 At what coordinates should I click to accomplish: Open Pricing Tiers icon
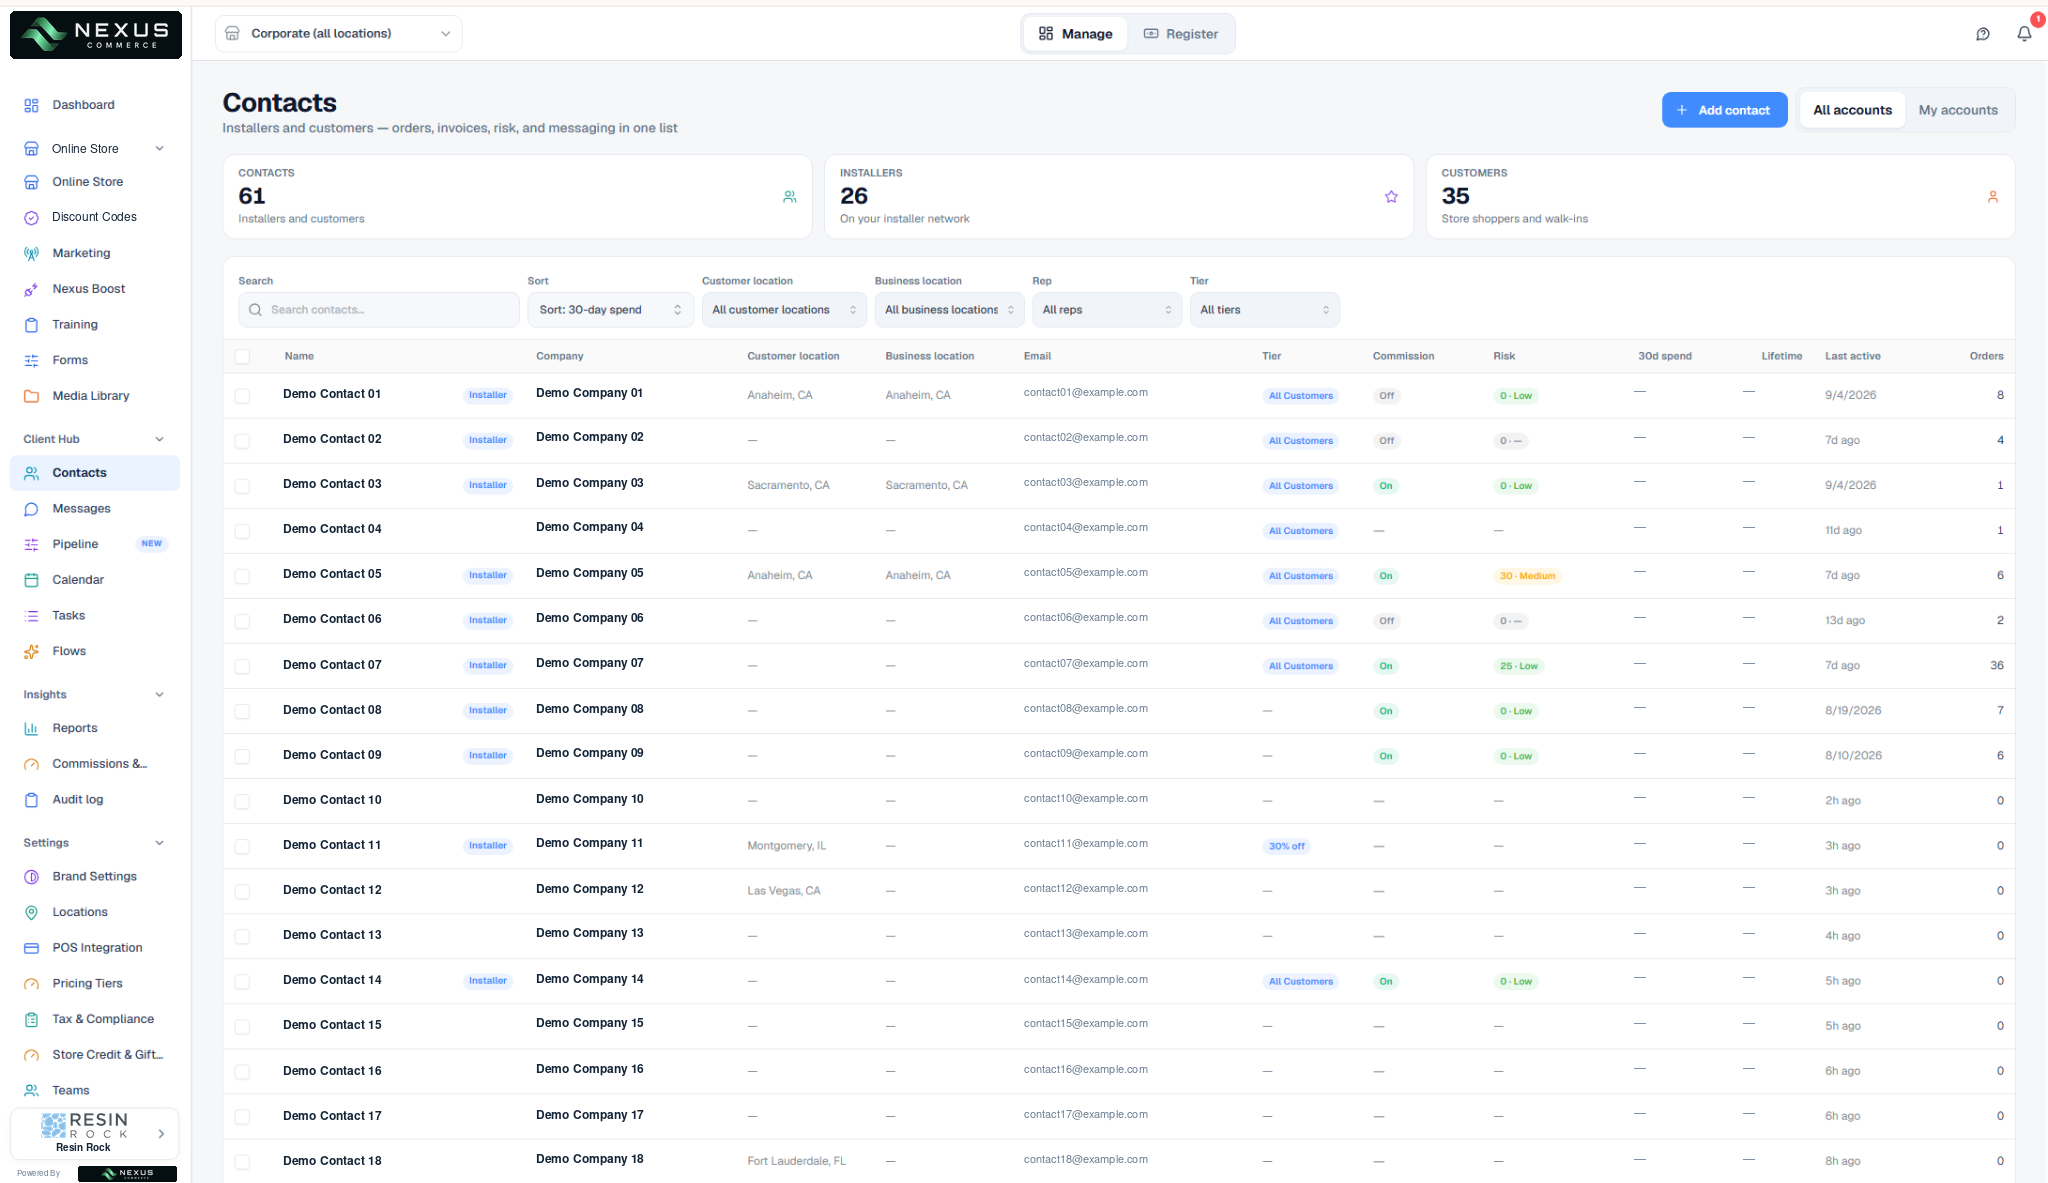[31, 984]
